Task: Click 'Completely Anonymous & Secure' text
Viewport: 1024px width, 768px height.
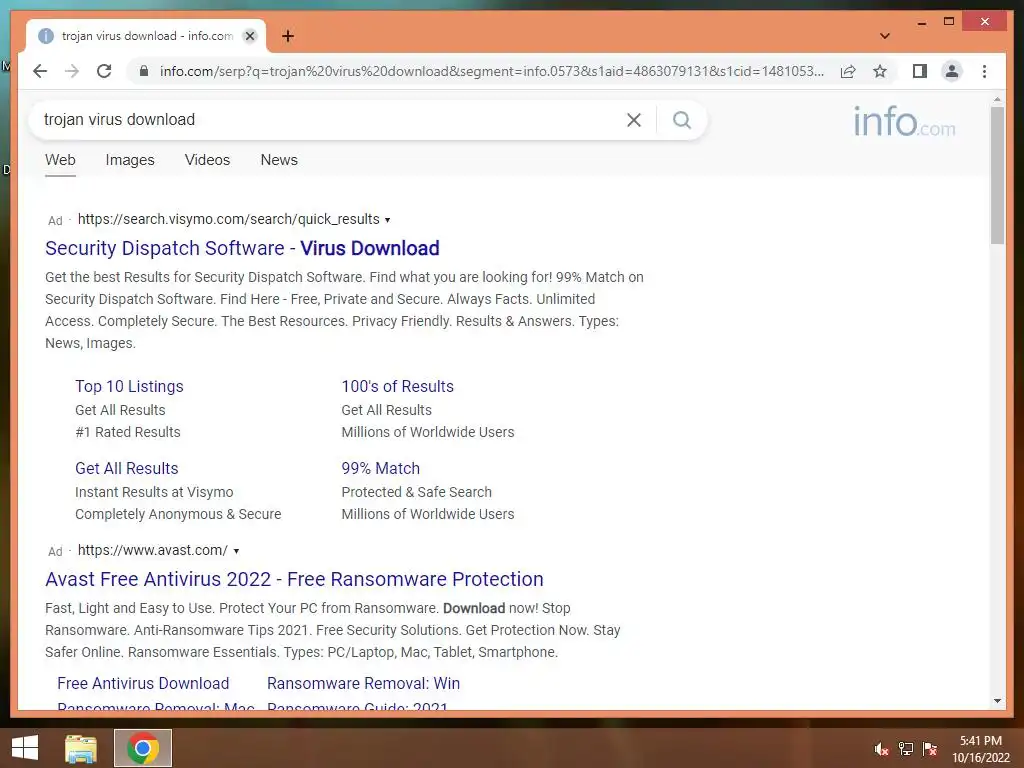Action: click(x=178, y=515)
